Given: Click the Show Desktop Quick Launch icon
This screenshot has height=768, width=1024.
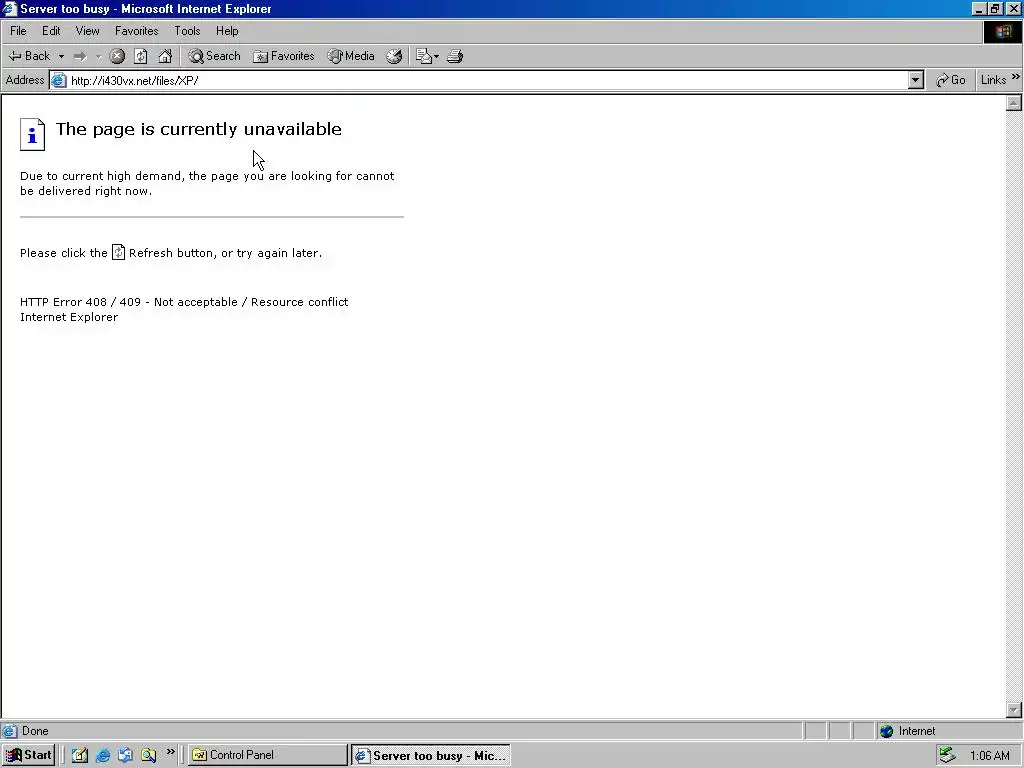Looking at the screenshot, I should [80, 755].
